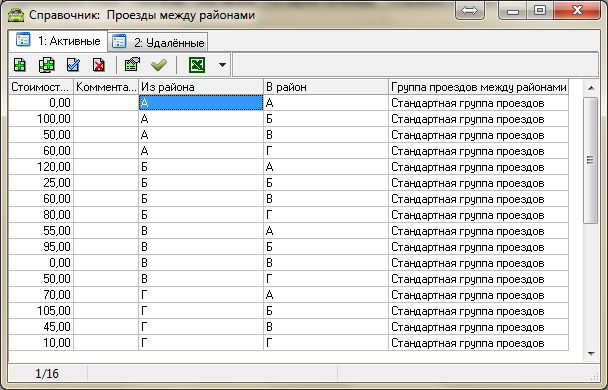Maximize the Справочник window
Screen dimensions: 608x390
[540, 10]
